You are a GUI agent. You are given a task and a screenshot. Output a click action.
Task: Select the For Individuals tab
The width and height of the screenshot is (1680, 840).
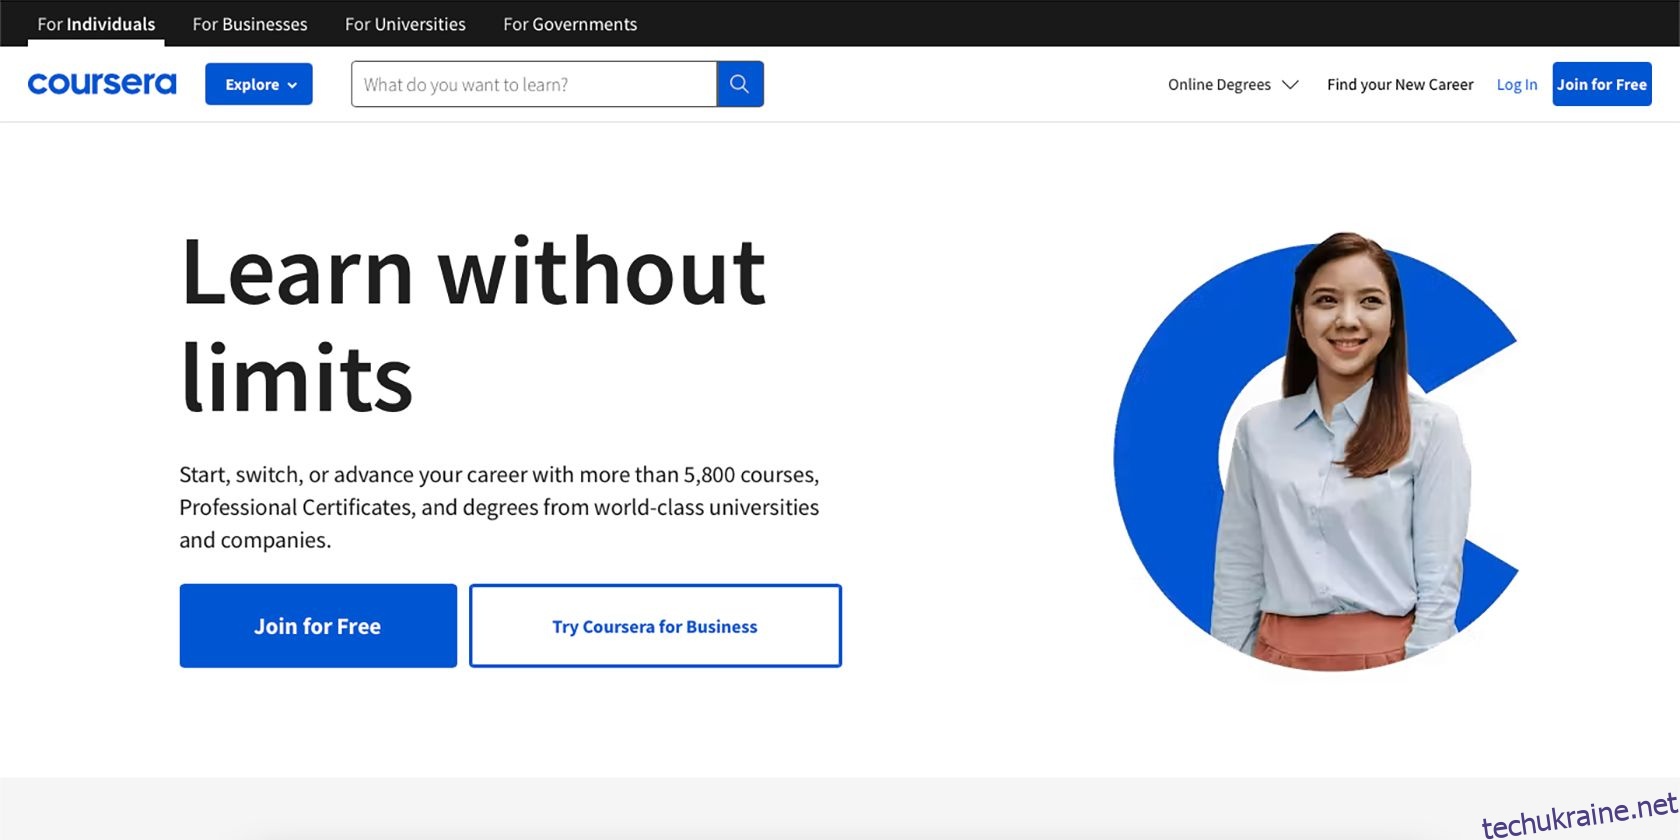pos(96,24)
